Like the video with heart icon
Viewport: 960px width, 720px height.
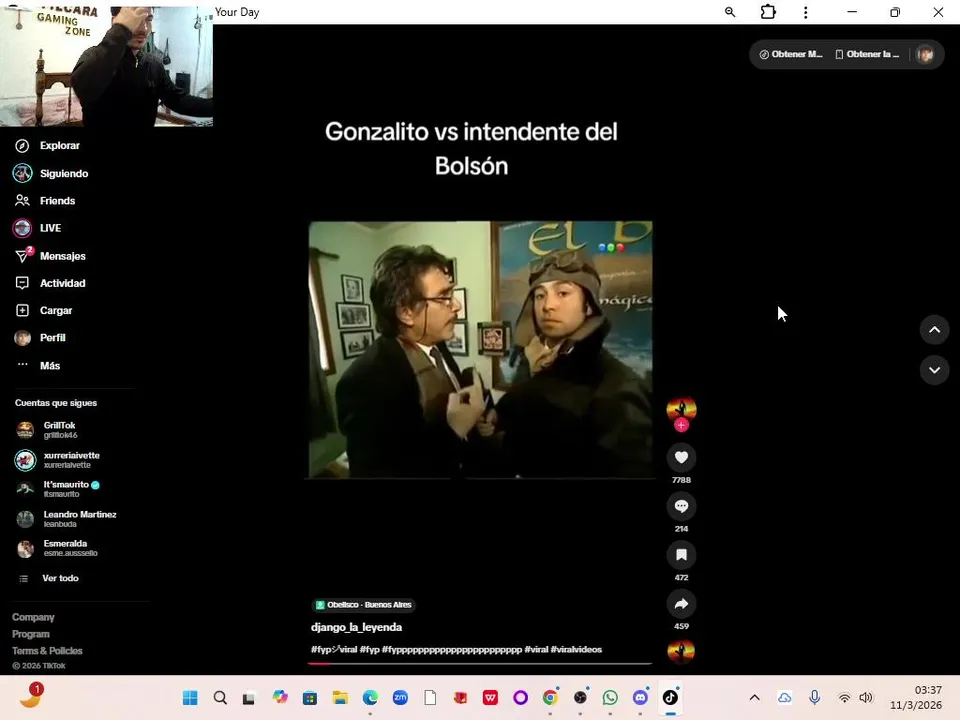point(681,457)
